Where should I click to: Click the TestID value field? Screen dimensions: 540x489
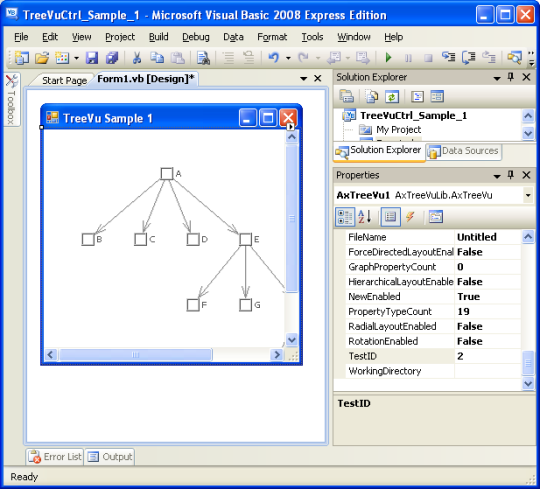coord(488,356)
